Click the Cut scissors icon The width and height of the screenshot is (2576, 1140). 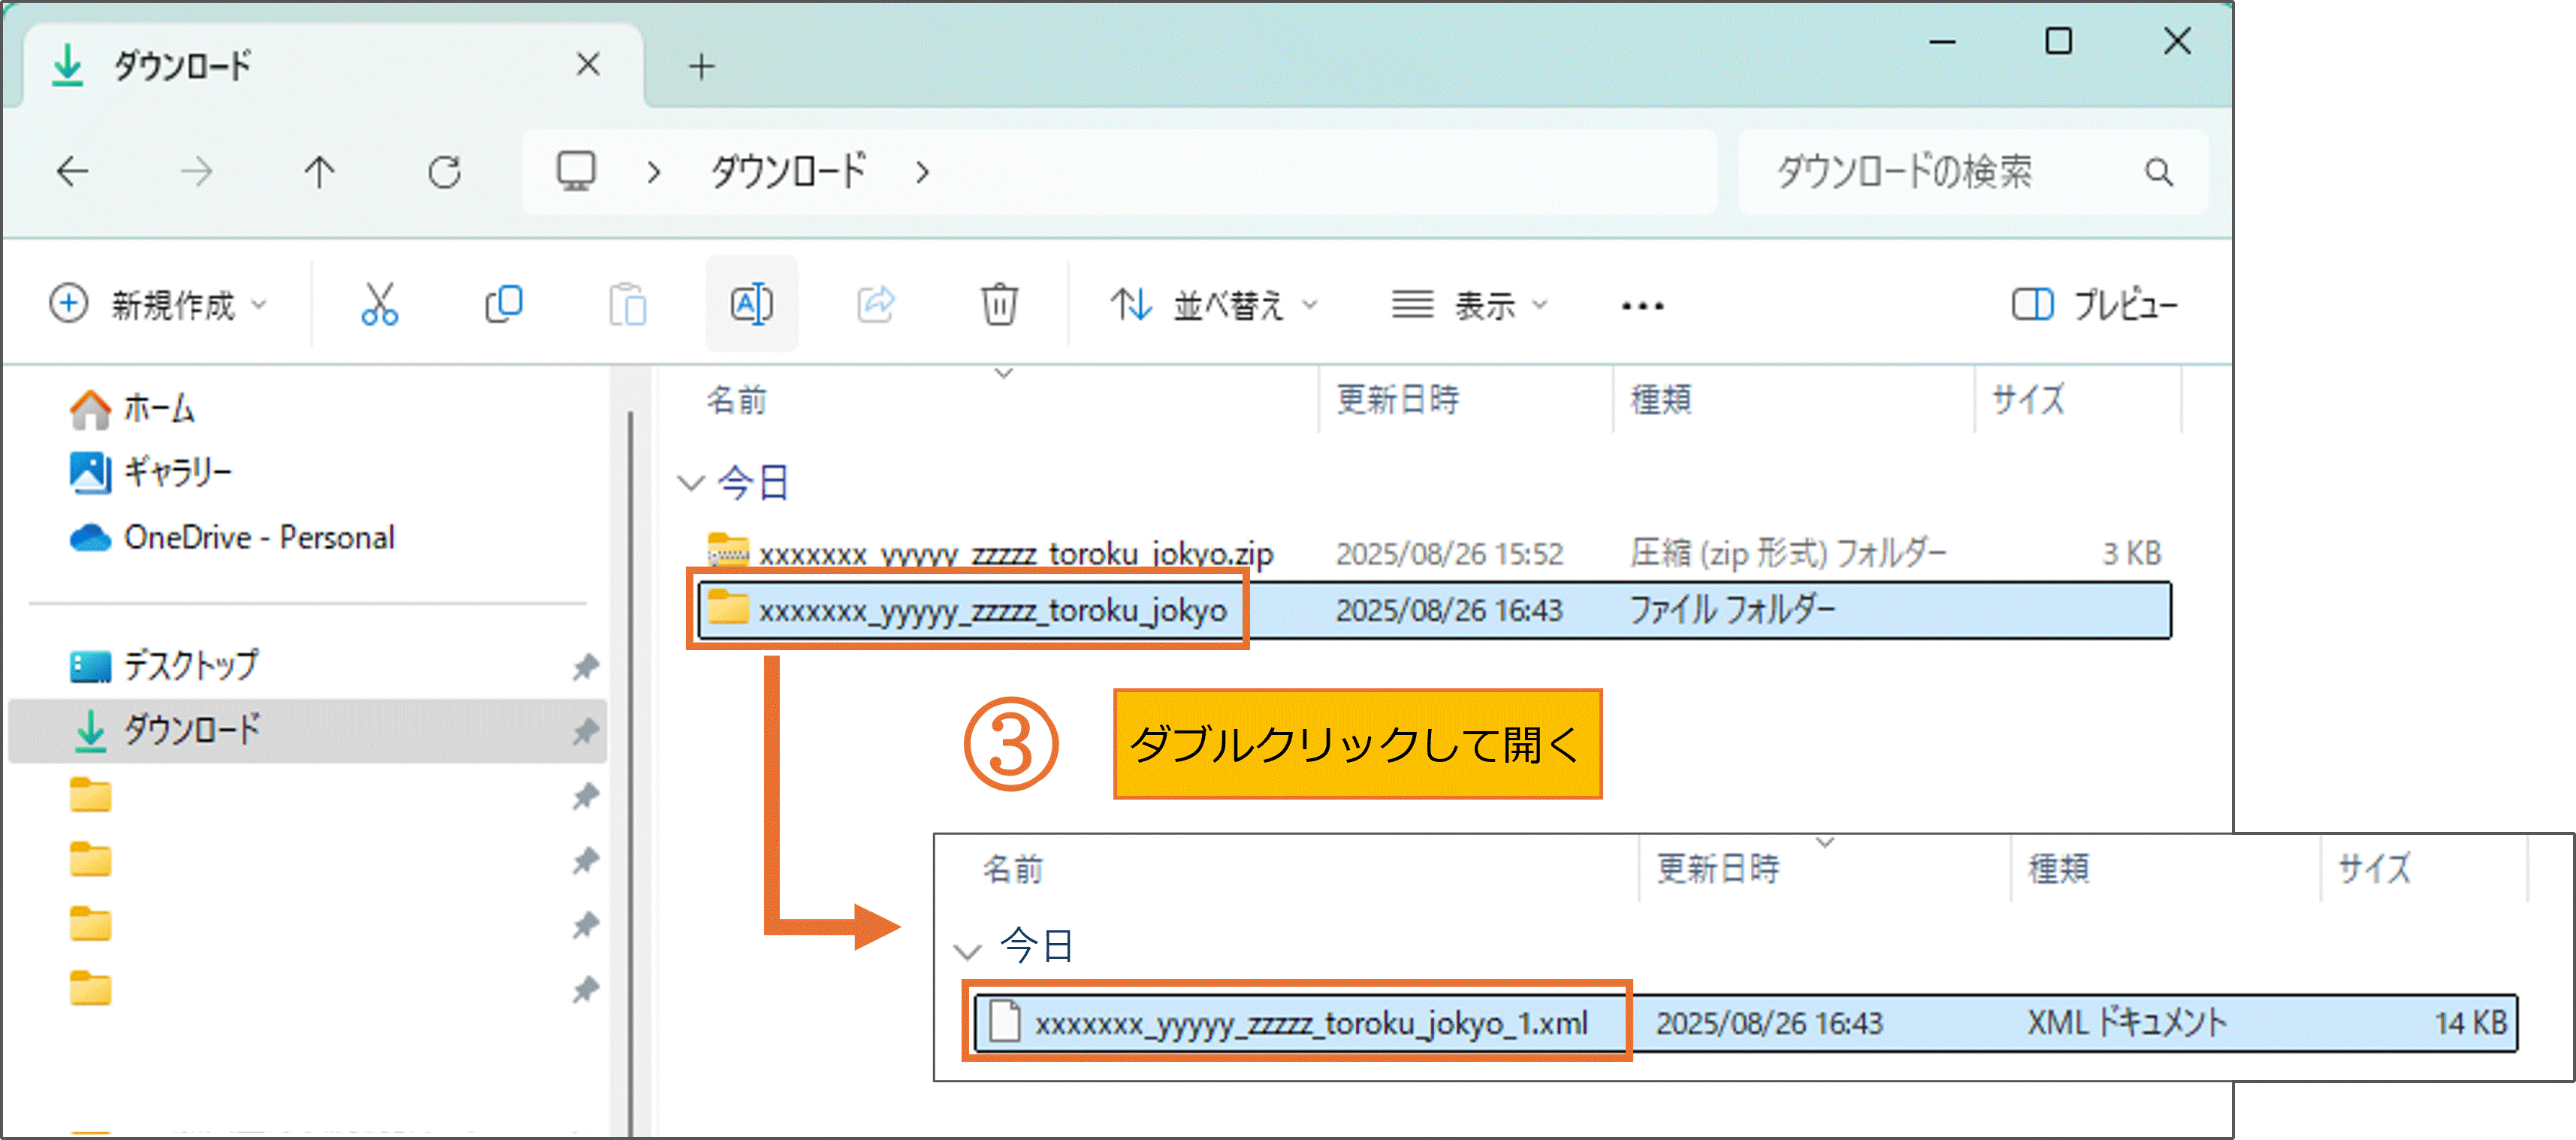click(379, 304)
